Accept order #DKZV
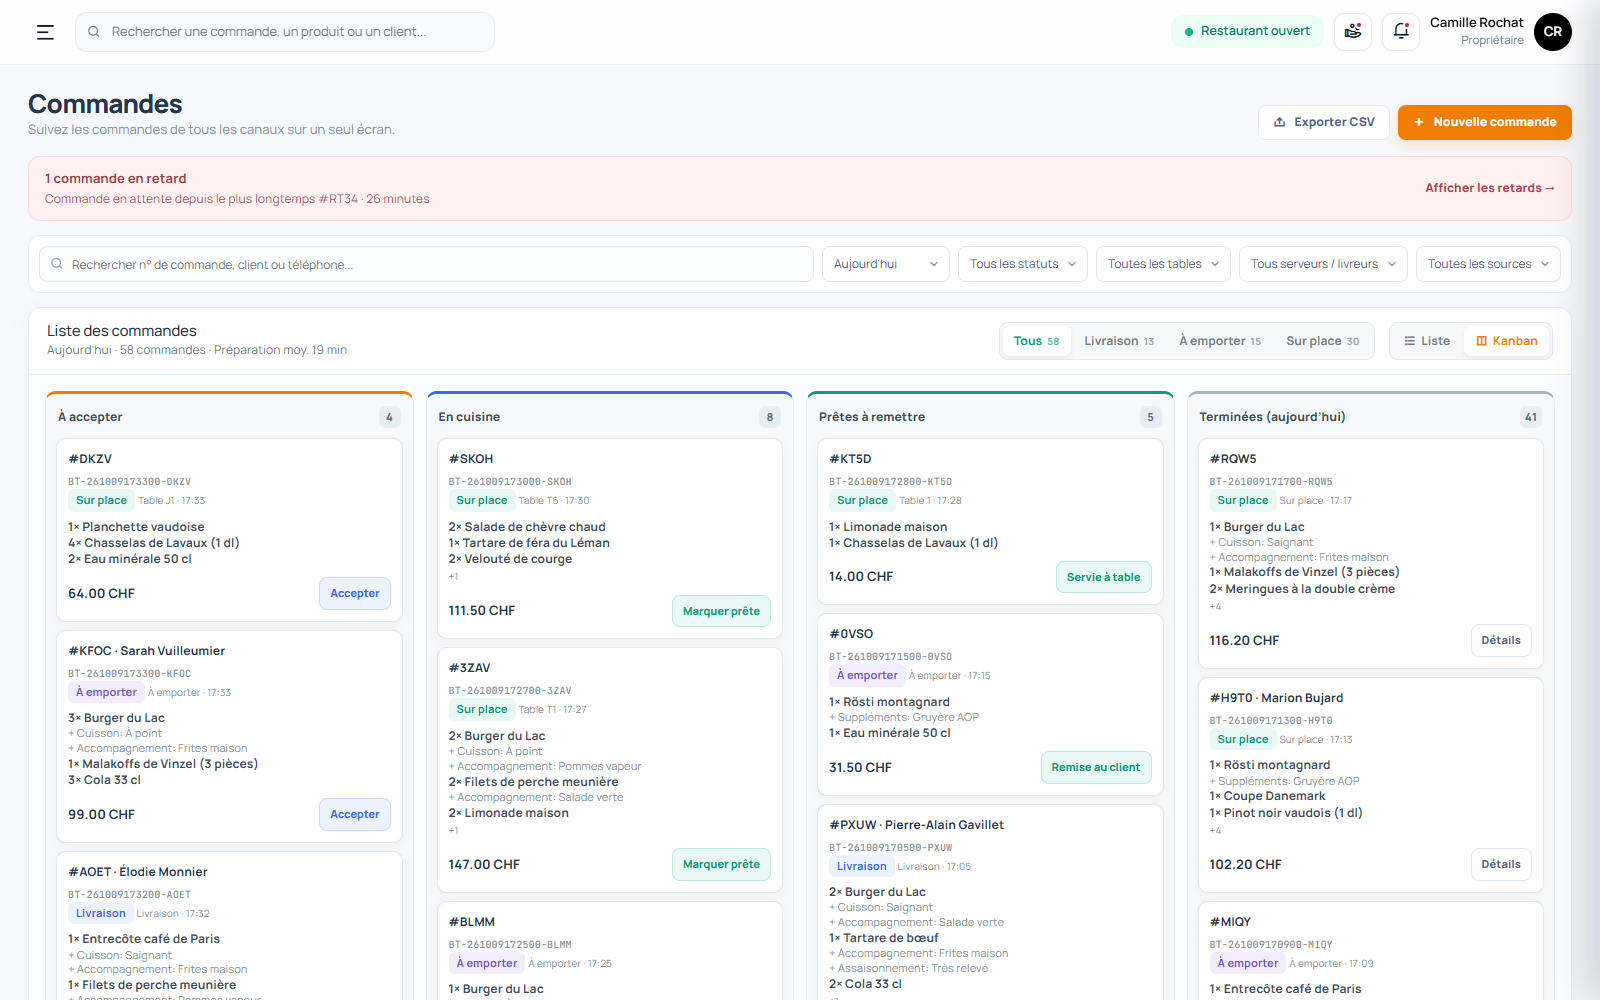The height and width of the screenshot is (1000, 1600). point(355,593)
